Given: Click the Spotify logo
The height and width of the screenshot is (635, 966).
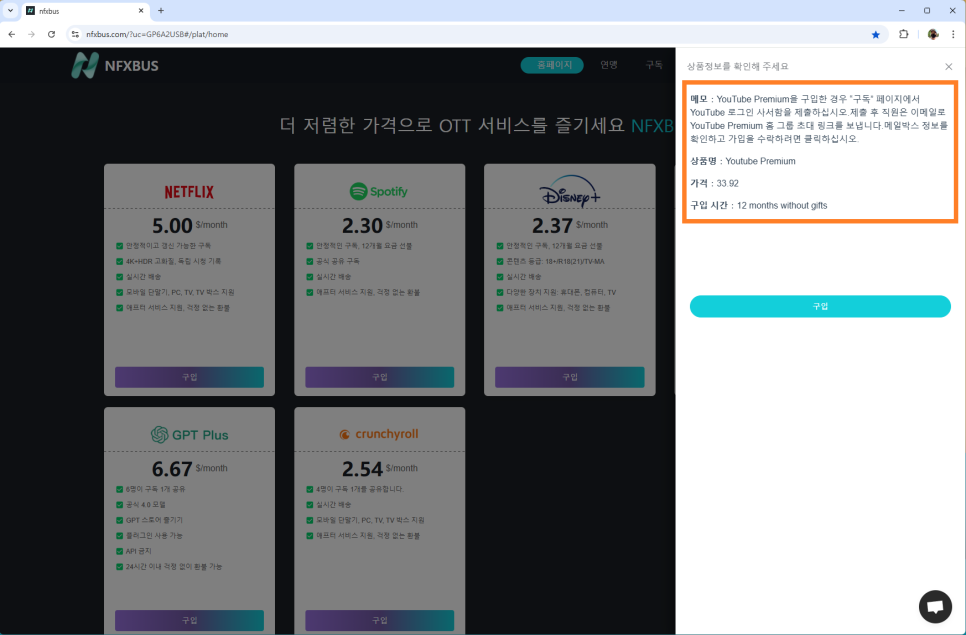Looking at the screenshot, I should click(x=379, y=191).
